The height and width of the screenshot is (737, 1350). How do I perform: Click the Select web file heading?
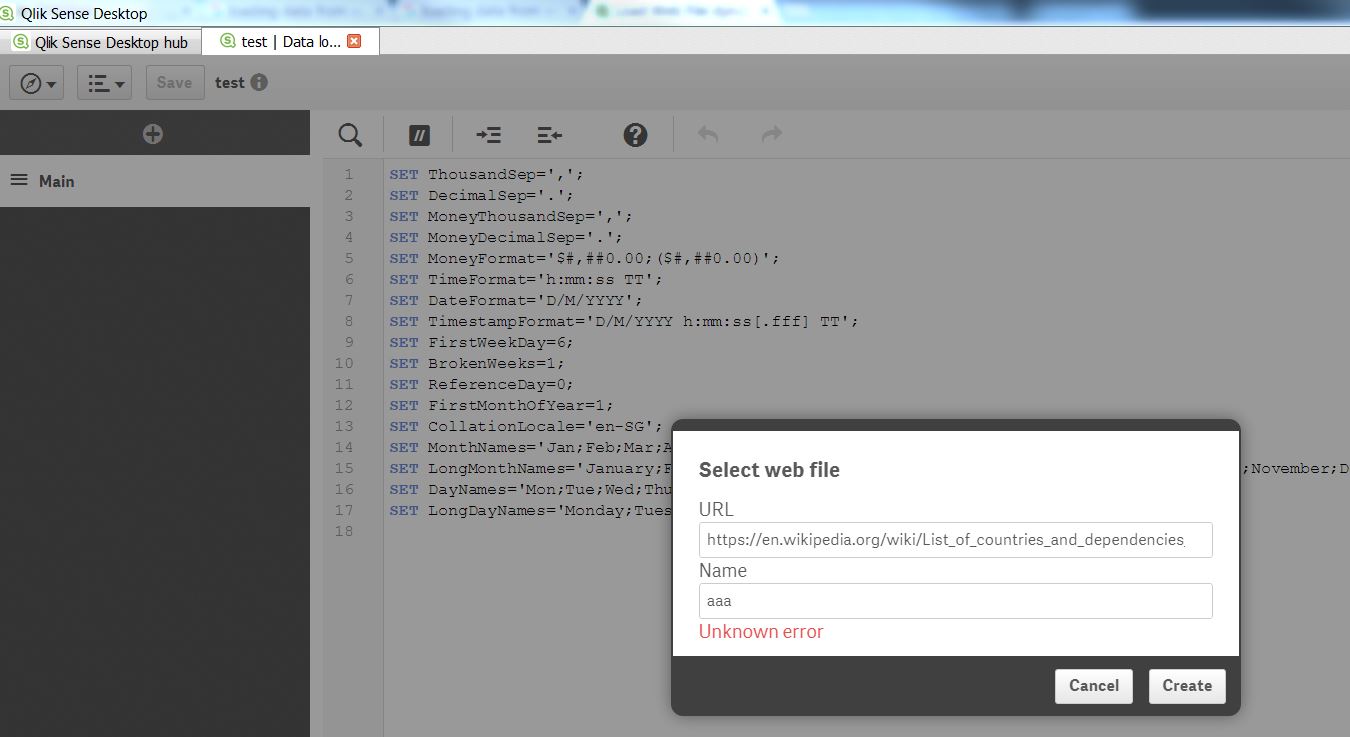point(769,470)
